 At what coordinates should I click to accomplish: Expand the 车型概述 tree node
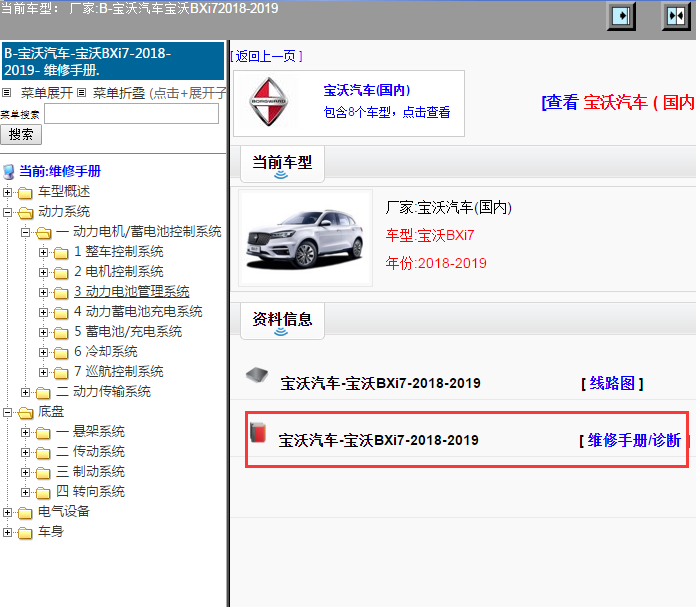pyautogui.click(x=7, y=192)
